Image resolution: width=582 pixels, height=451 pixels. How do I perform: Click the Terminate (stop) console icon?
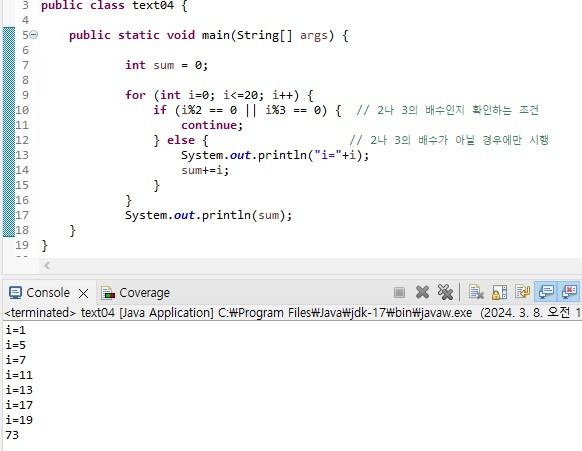[399, 293]
